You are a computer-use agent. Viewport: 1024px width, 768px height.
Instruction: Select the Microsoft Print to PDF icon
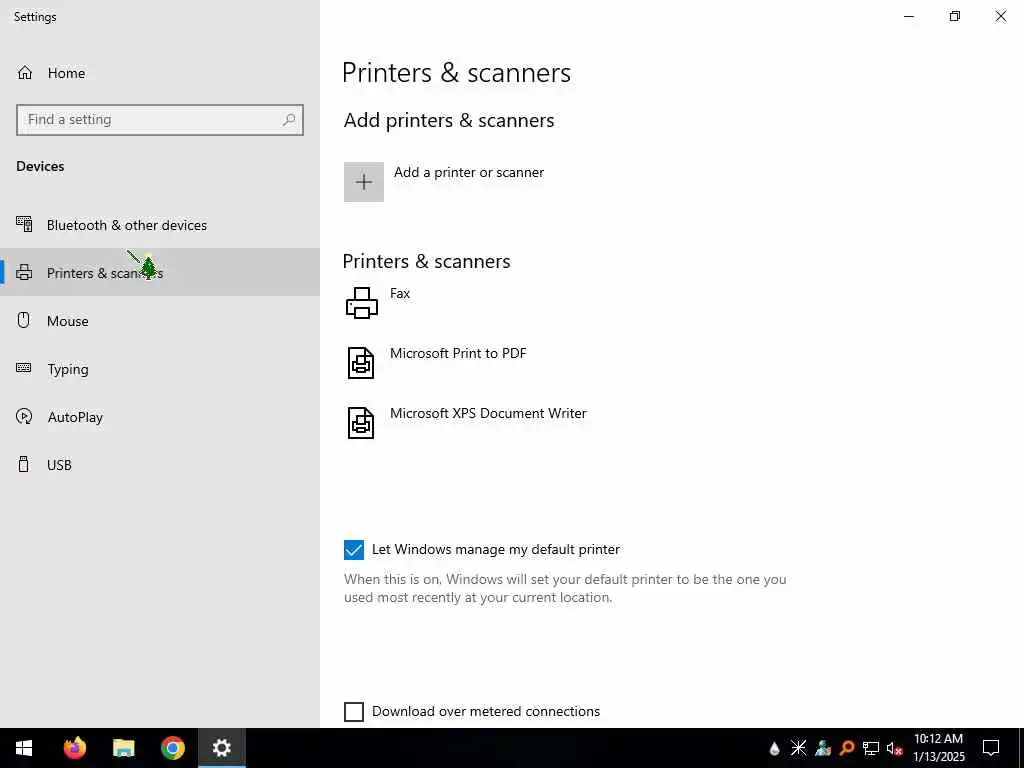360,362
